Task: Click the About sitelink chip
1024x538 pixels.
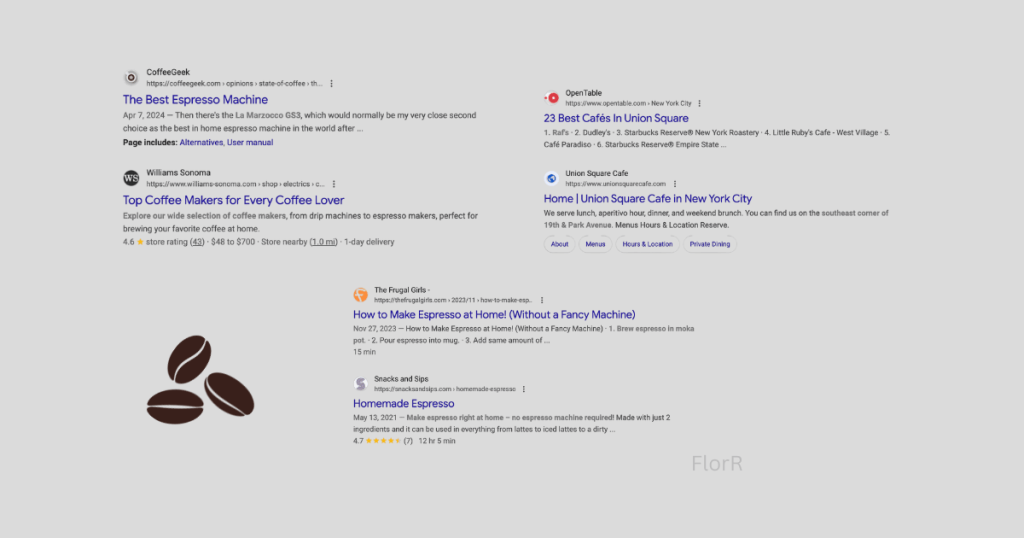Action: tap(560, 244)
